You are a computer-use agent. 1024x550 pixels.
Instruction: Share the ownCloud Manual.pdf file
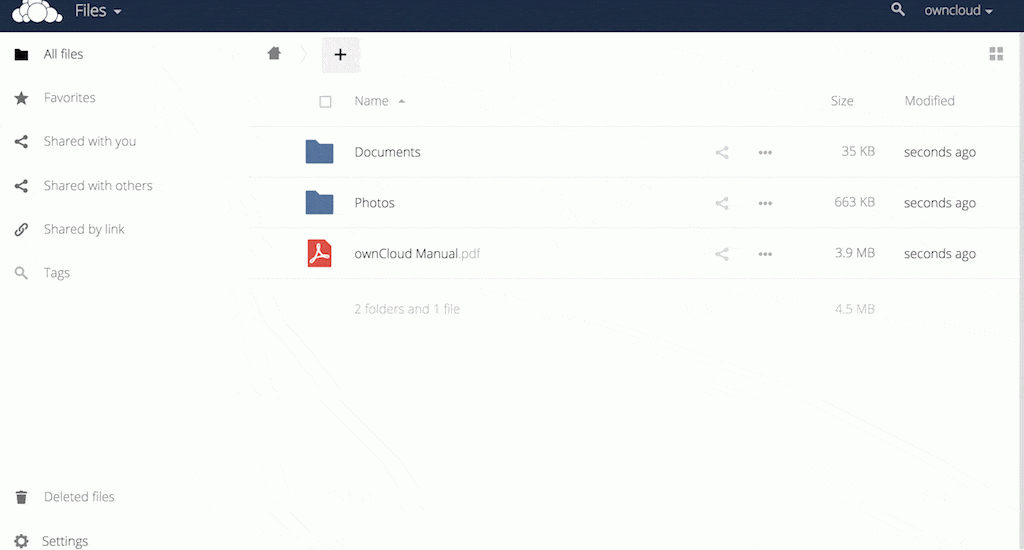722,254
